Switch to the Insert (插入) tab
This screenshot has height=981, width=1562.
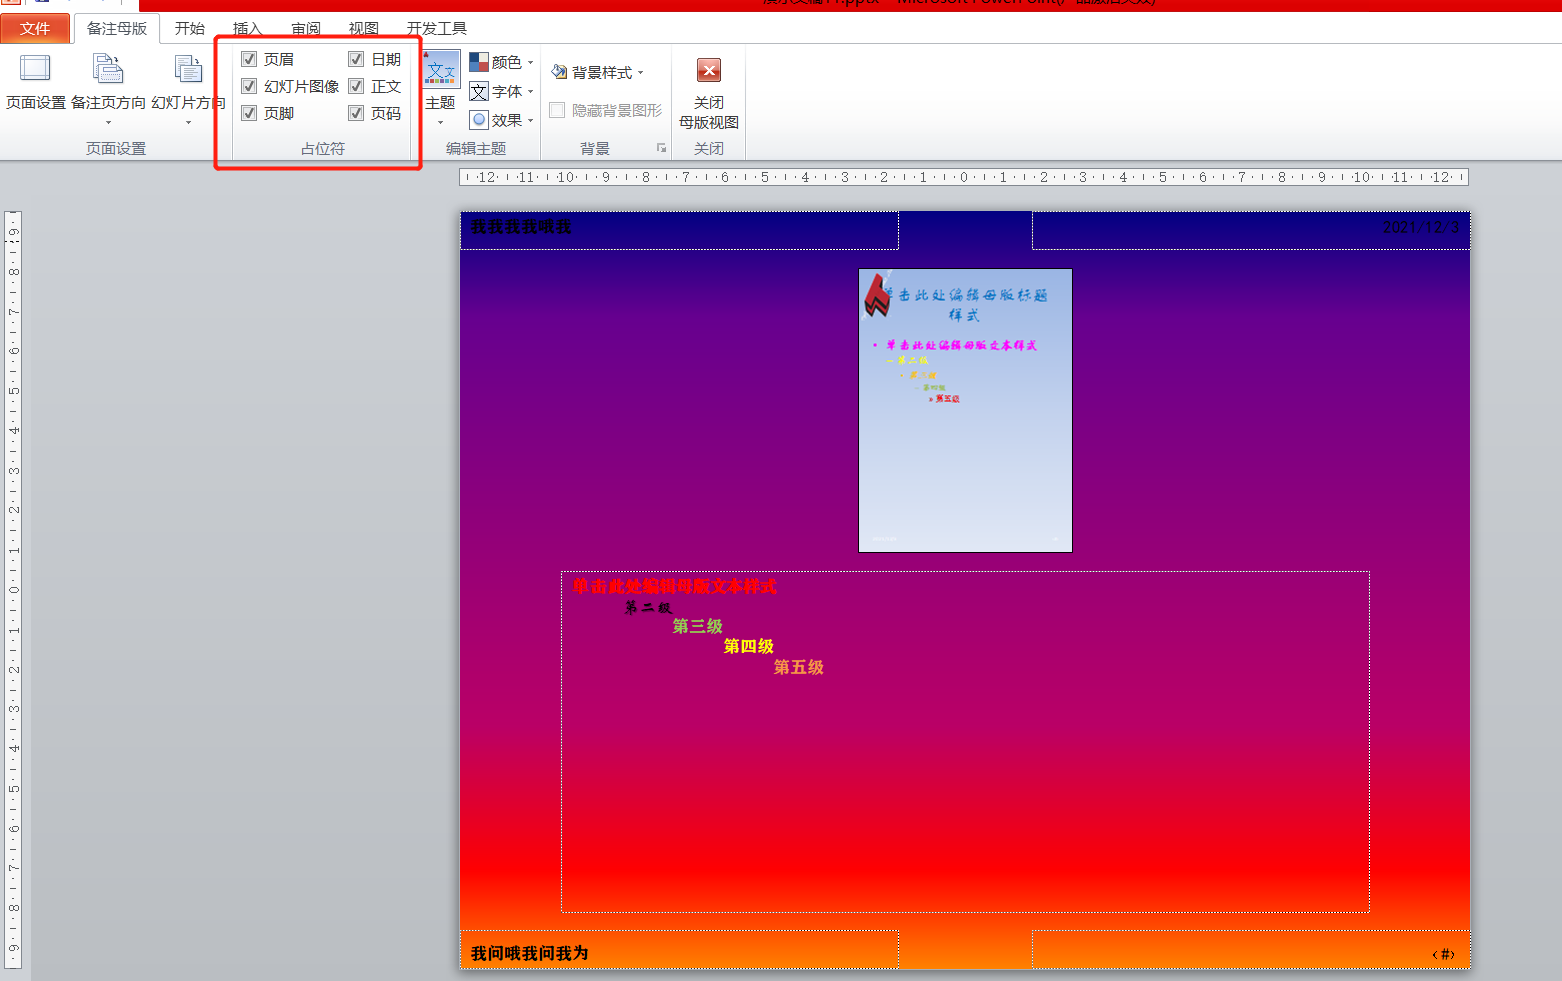coord(247,28)
